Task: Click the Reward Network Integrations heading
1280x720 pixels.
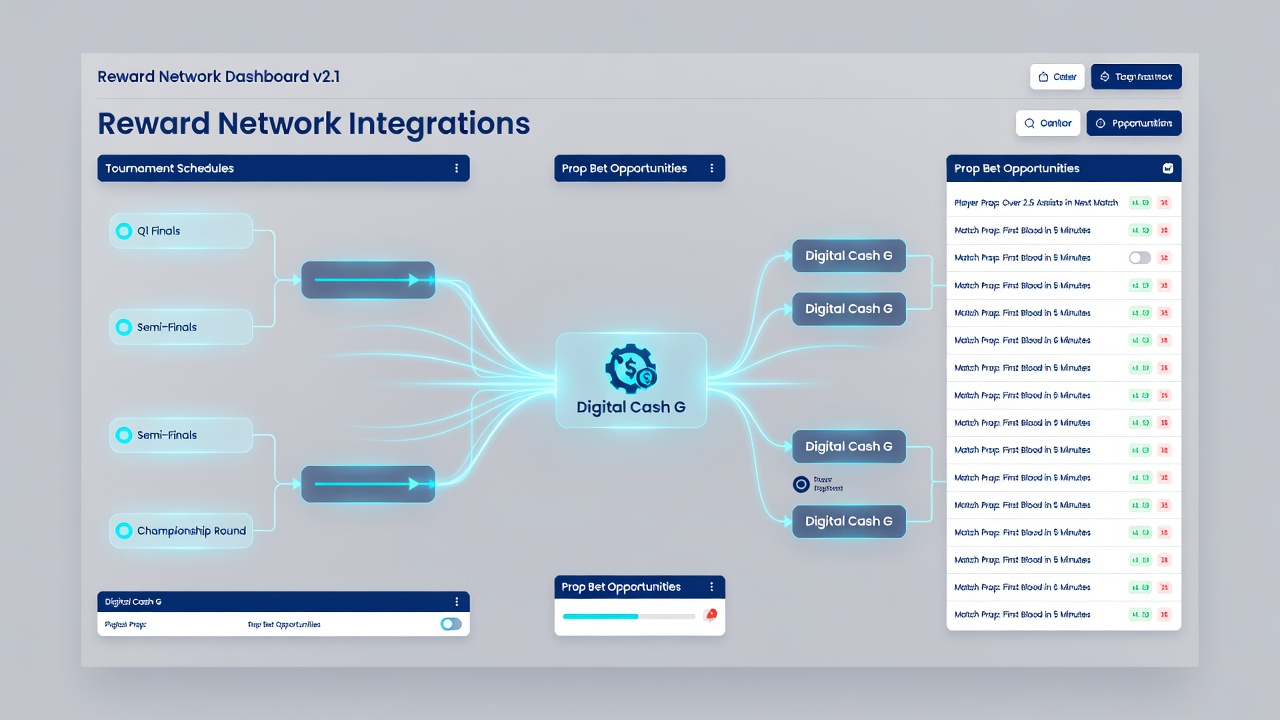Action: 313,124
